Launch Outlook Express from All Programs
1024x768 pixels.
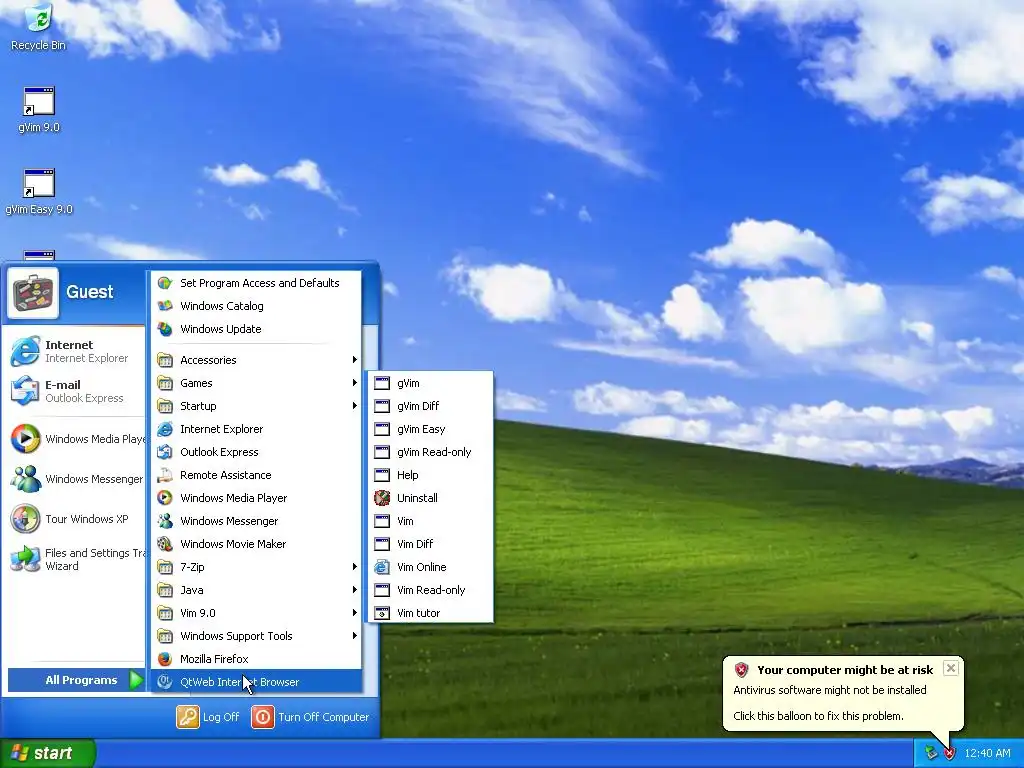click(256, 452)
